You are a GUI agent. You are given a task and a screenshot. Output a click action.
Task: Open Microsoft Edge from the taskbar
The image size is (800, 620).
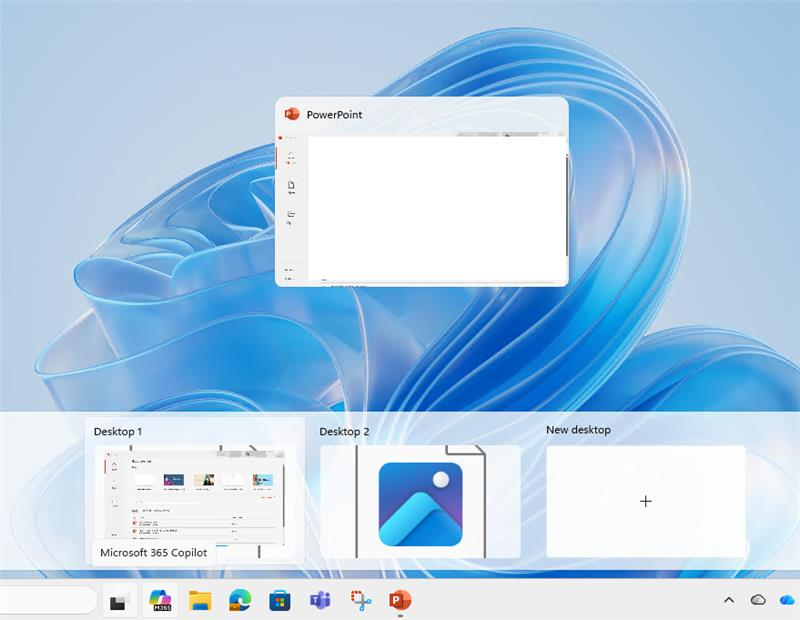[x=240, y=601]
